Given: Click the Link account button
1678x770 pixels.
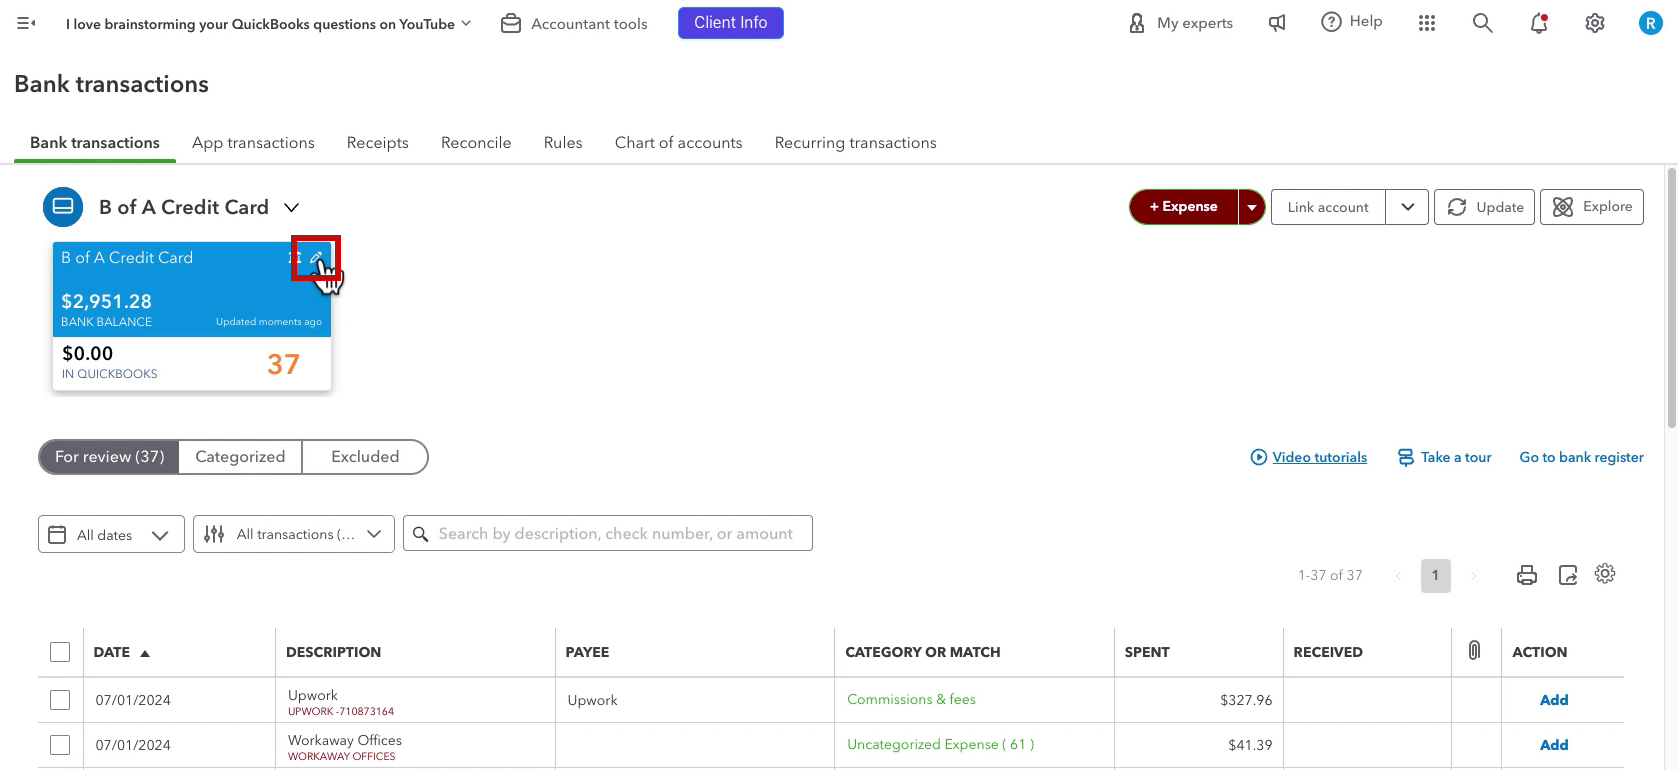Looking at the screenshot, I should pos(1328,207).
